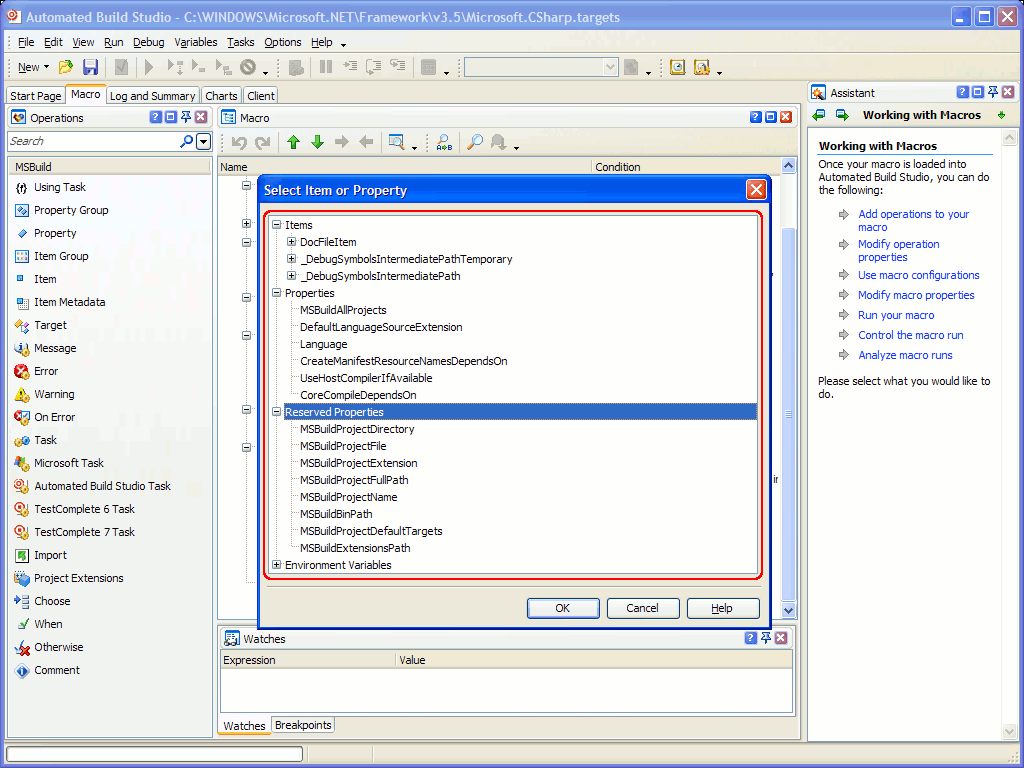Viewport: 1024px width, 768px height.
Task: Go back in Assistant panel
Action: click(x=819, y=115)
